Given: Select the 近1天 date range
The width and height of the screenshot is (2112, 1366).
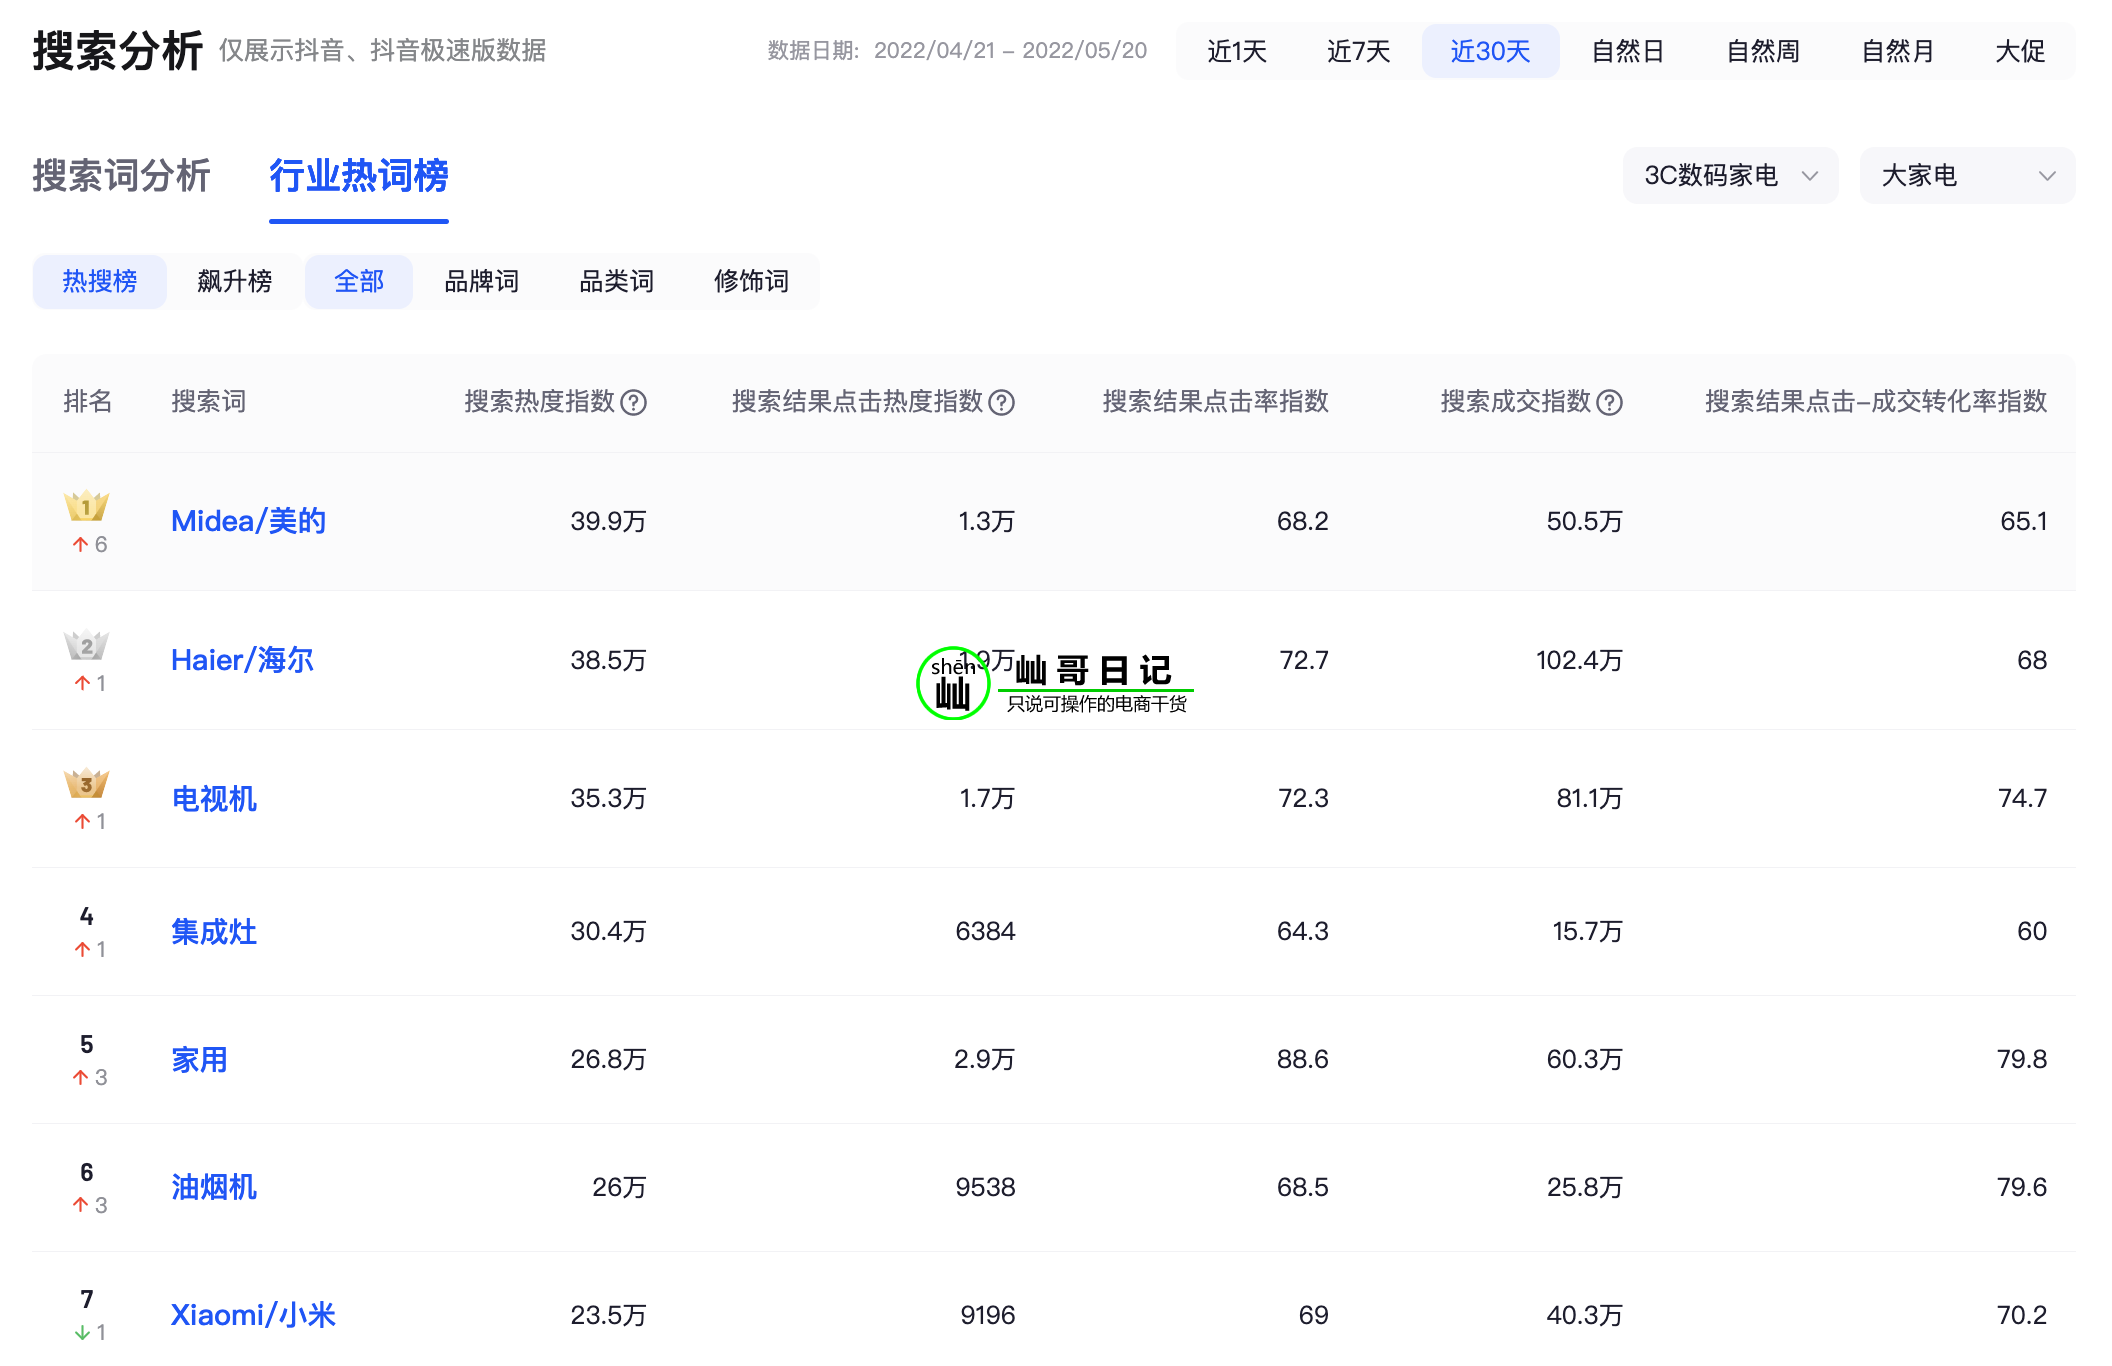Looking at the screenshot, I should [1237, 51].
